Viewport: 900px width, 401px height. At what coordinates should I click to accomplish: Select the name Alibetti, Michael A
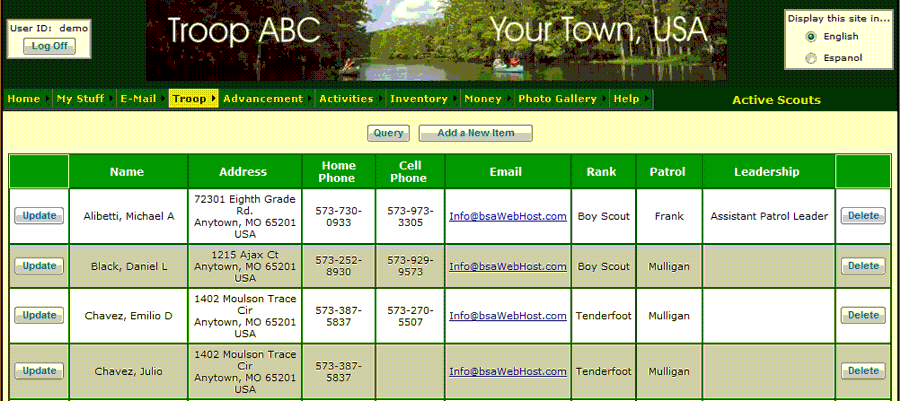(129, 216)
